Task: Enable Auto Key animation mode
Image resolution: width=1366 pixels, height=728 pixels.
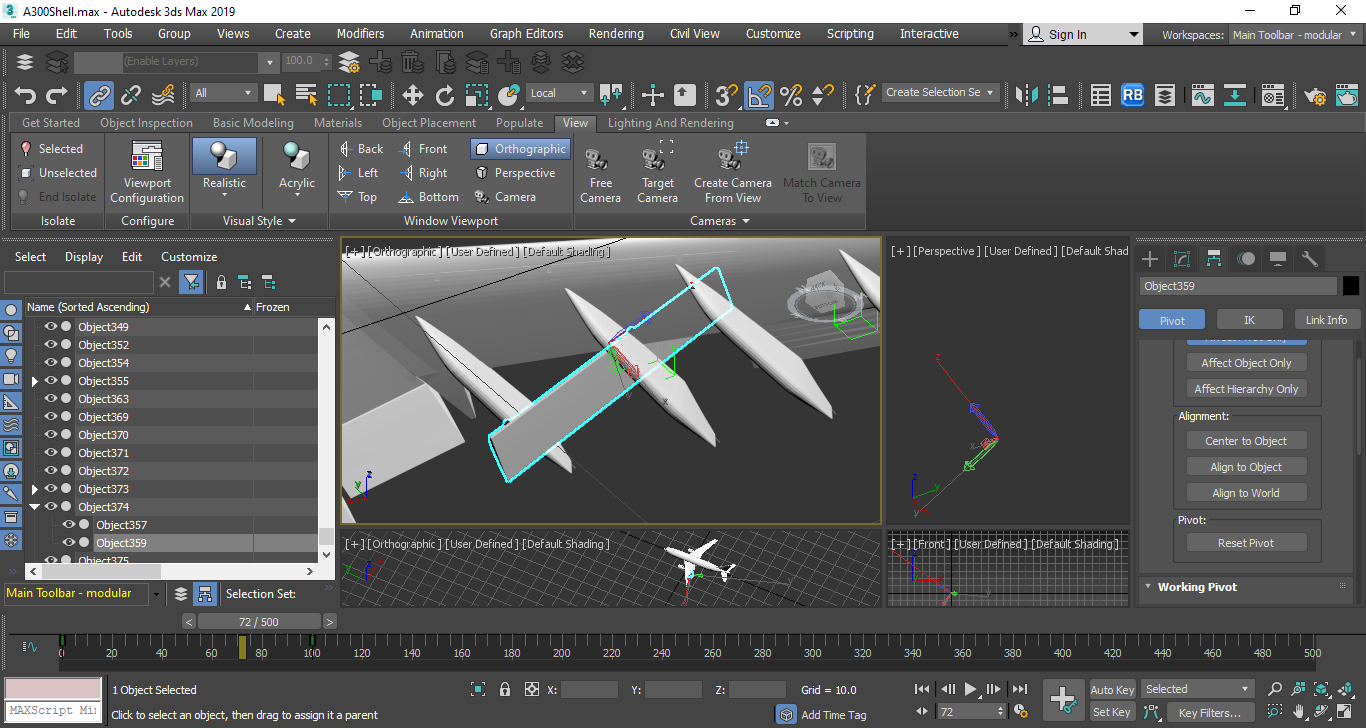Action: click(1112, 689)
